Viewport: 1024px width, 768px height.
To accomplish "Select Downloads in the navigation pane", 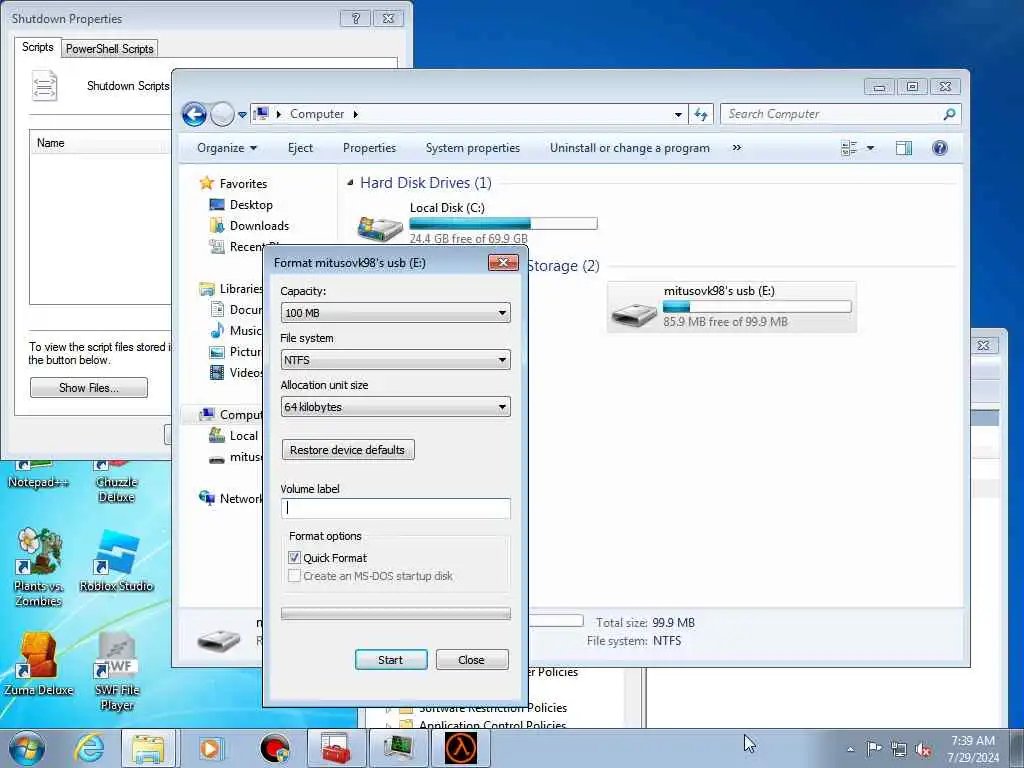I will (259, 225).
